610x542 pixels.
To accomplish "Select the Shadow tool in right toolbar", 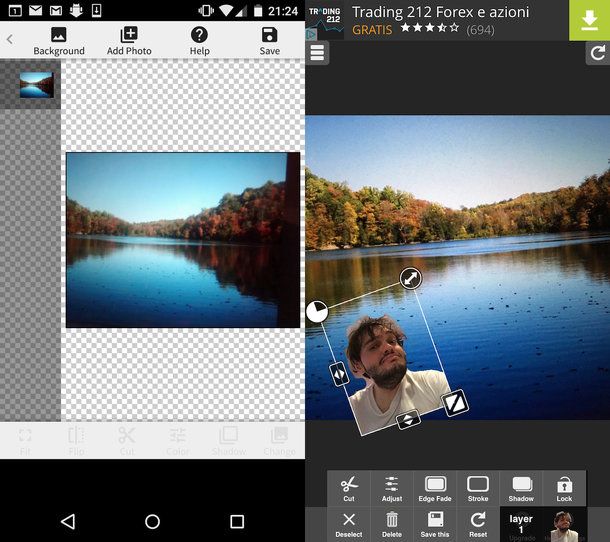I will 521,488.
